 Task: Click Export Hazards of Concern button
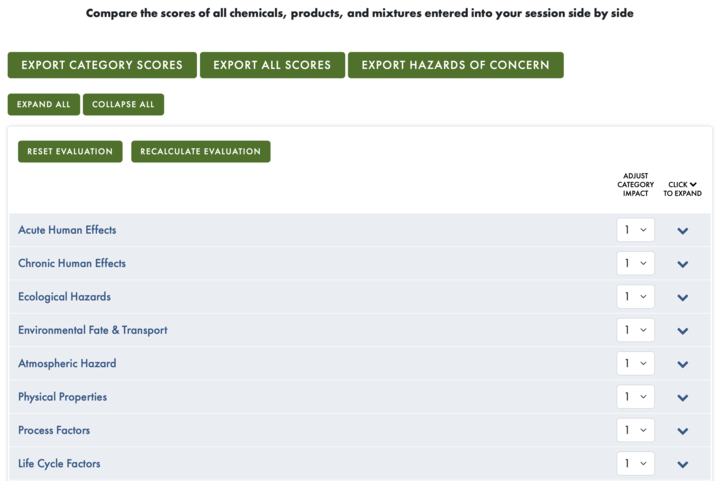pos(456,65)
